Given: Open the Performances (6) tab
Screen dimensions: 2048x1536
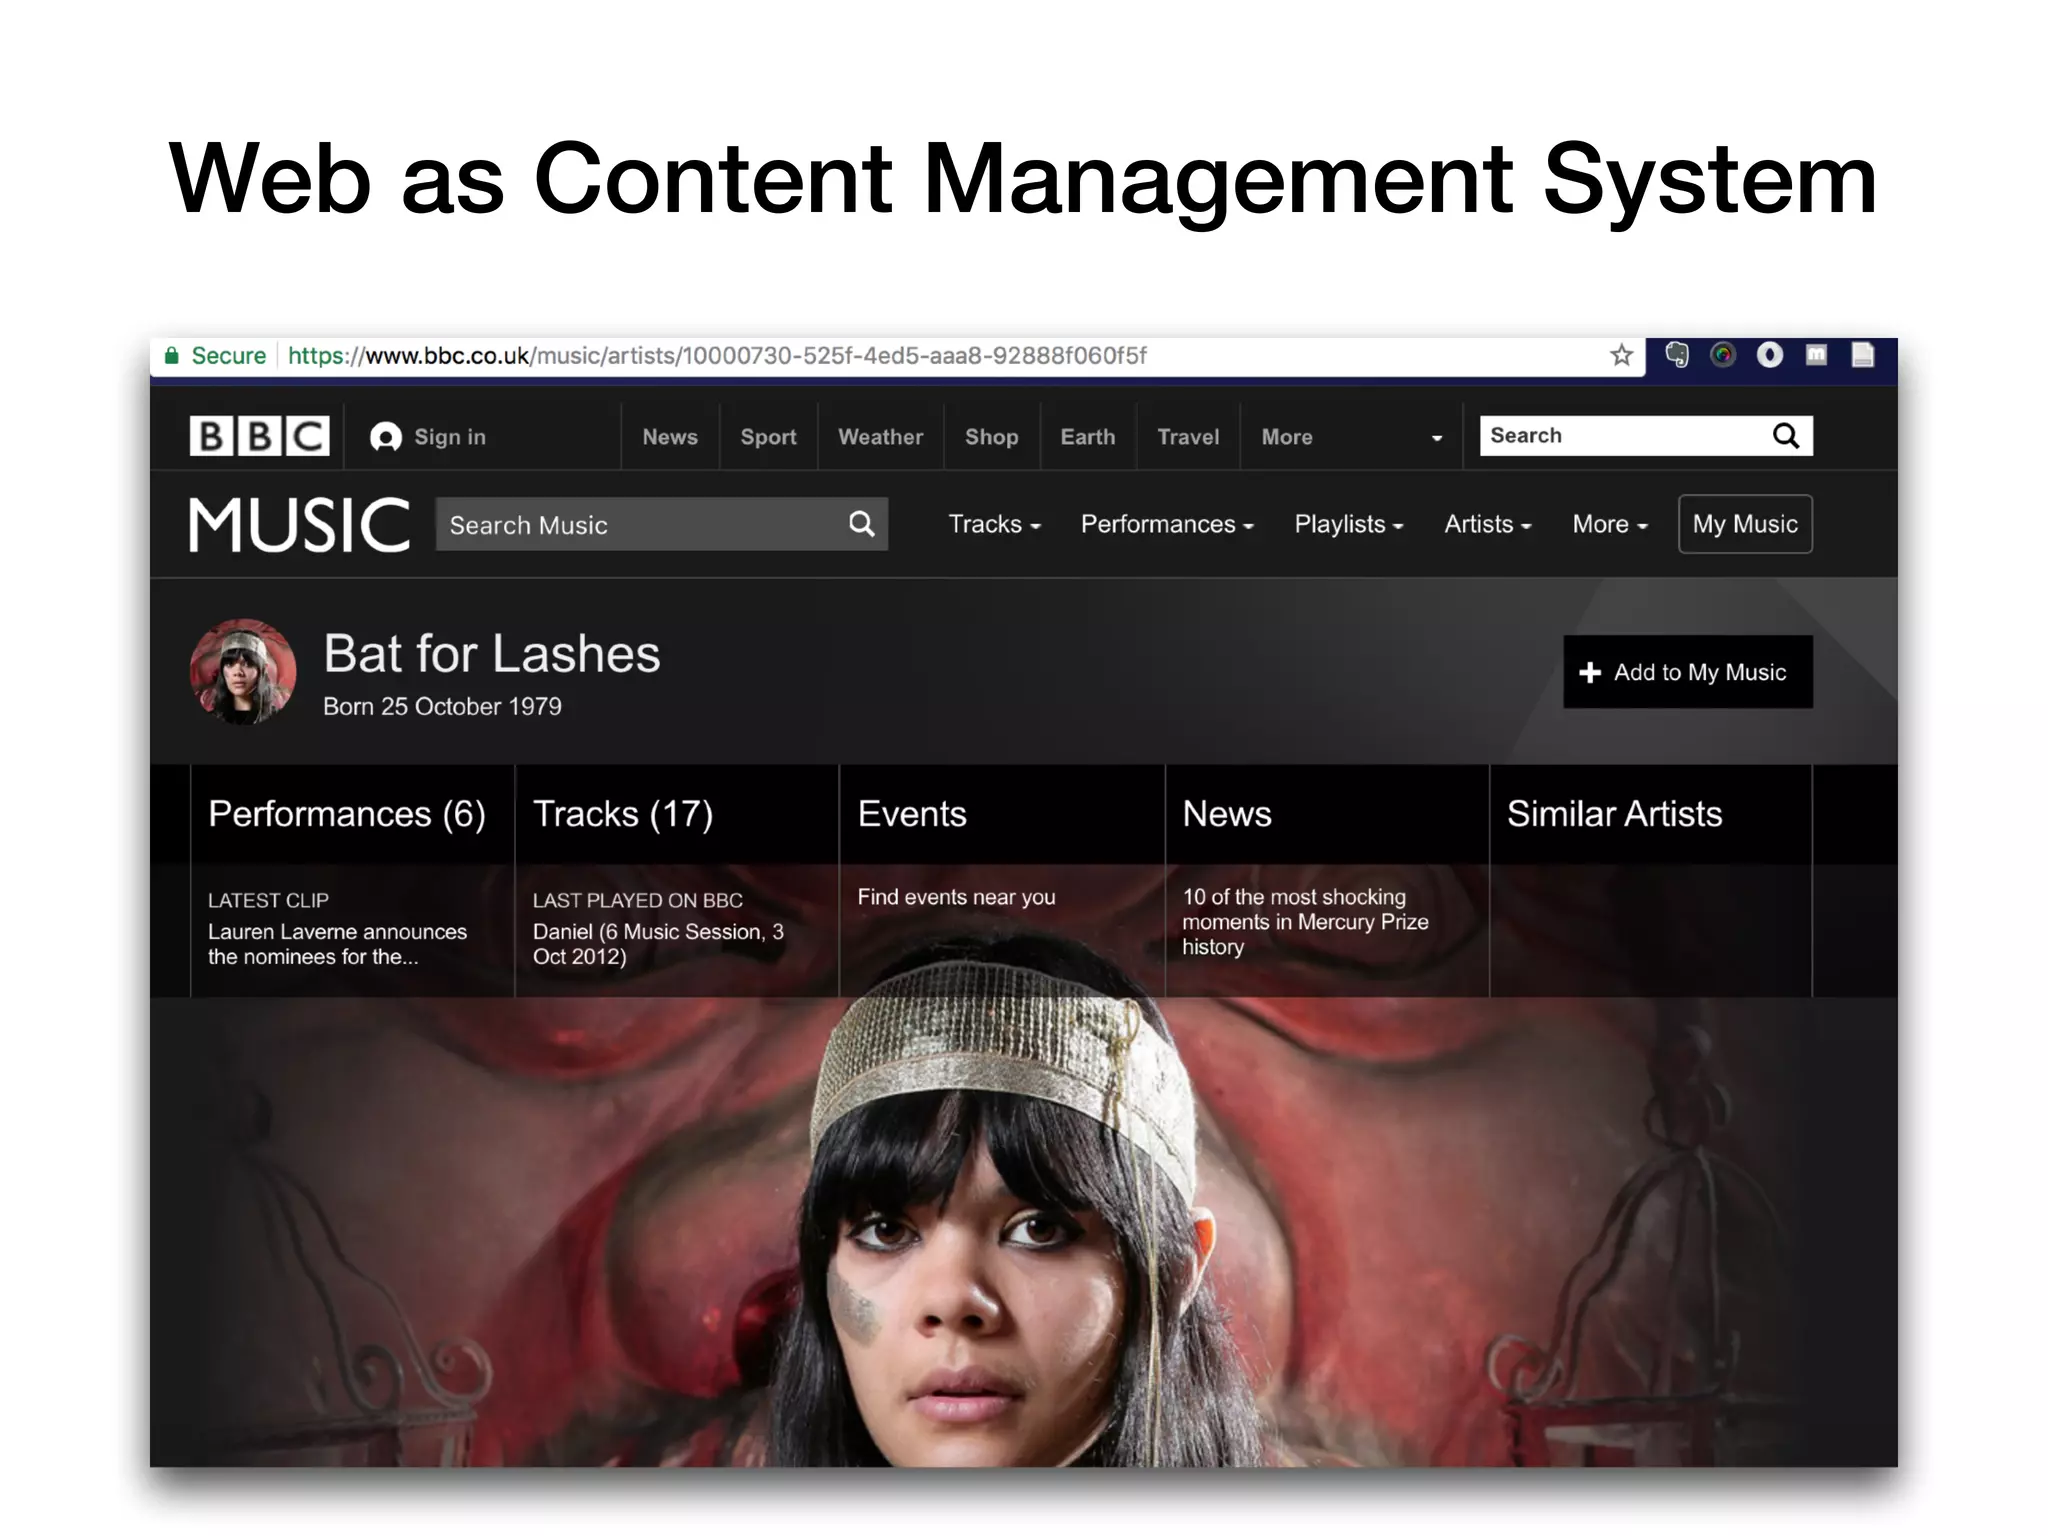Looking at the screenshot, I should point(347,814).
